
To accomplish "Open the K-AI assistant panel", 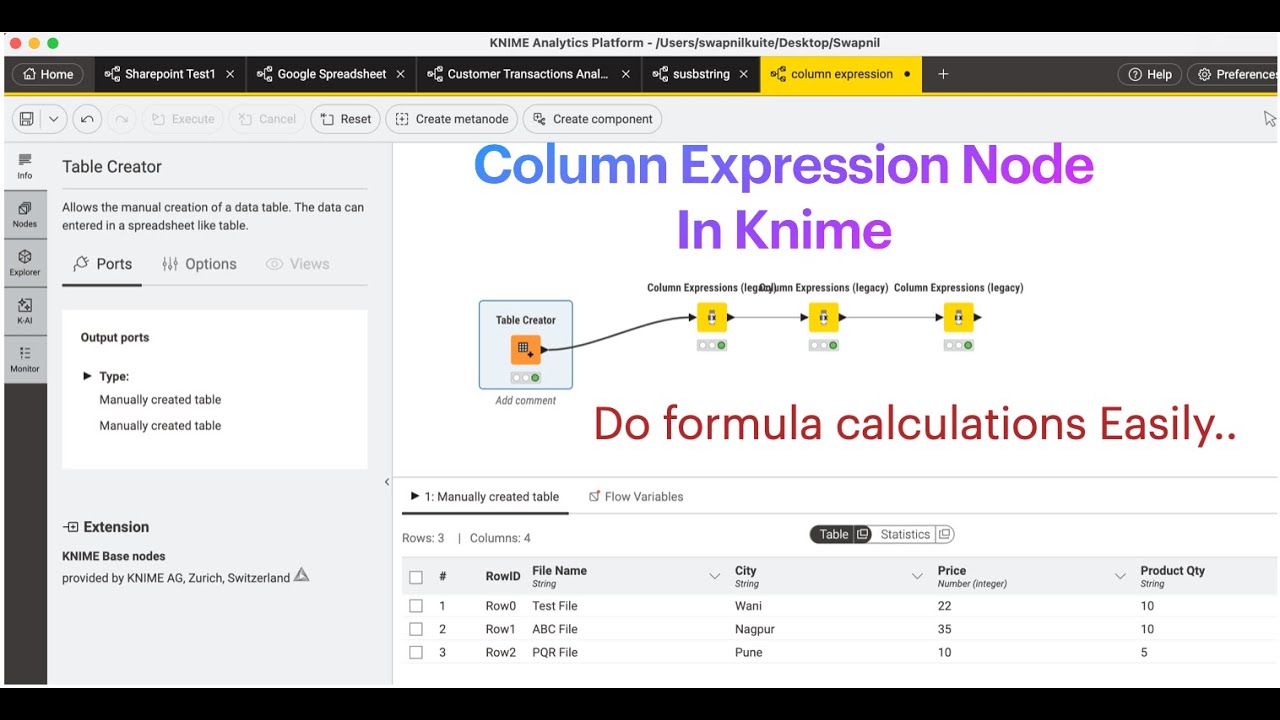I will [25, 311].
